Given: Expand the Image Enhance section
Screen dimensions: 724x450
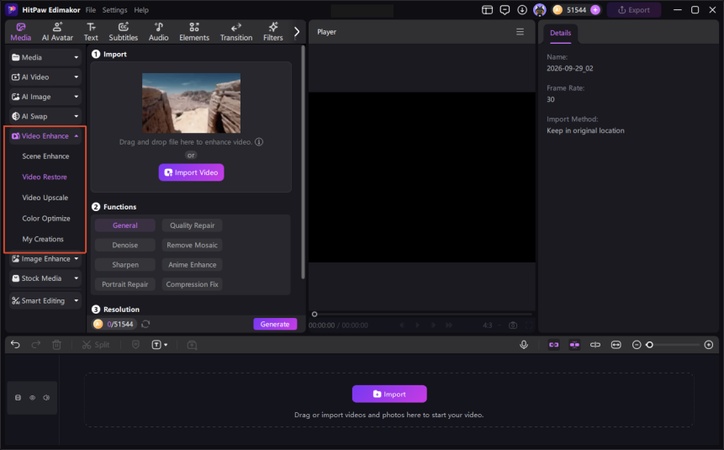Looking at the screenshot, I should click(45, 259).
